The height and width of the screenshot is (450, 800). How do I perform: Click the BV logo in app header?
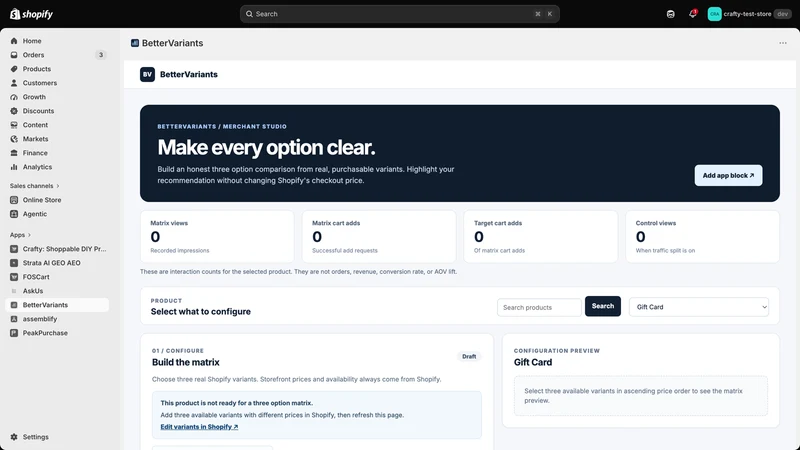[x=147, y=74]
